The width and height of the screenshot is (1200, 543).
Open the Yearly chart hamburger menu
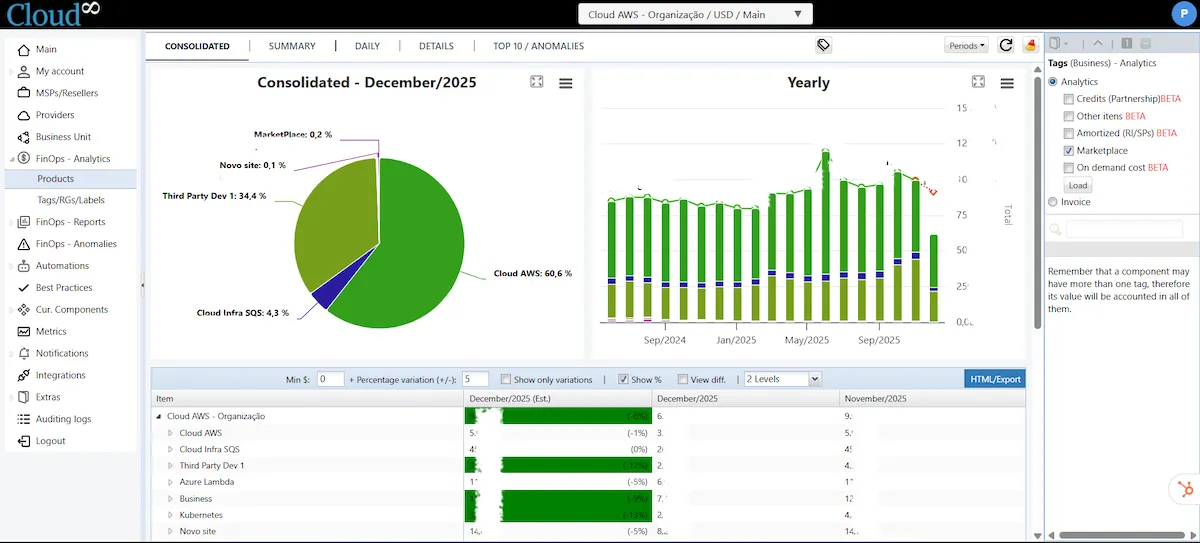pyautogui.click(x=1007, y=83)
